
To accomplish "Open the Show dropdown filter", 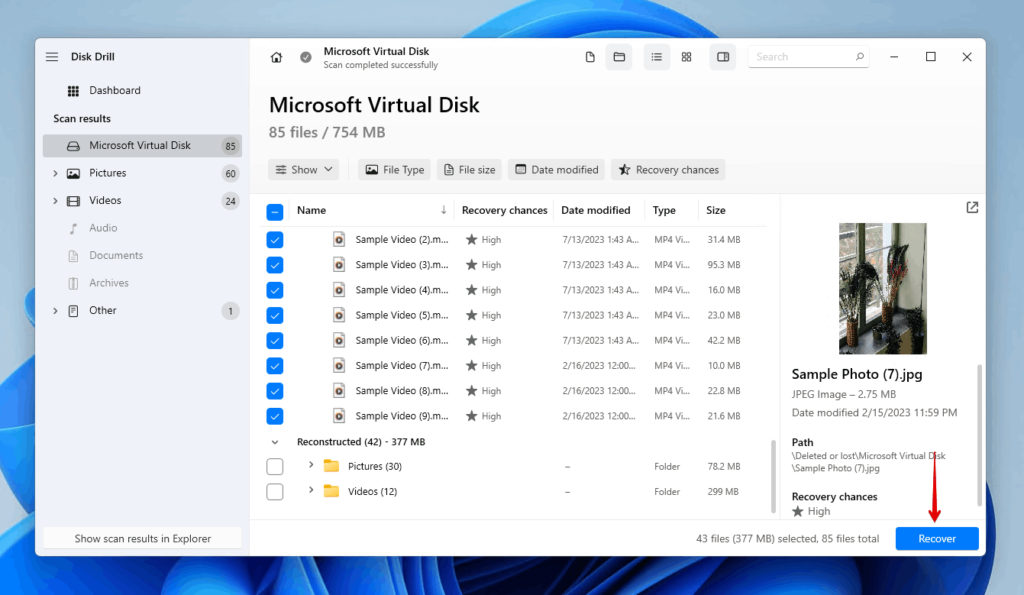I will (303, 169).
